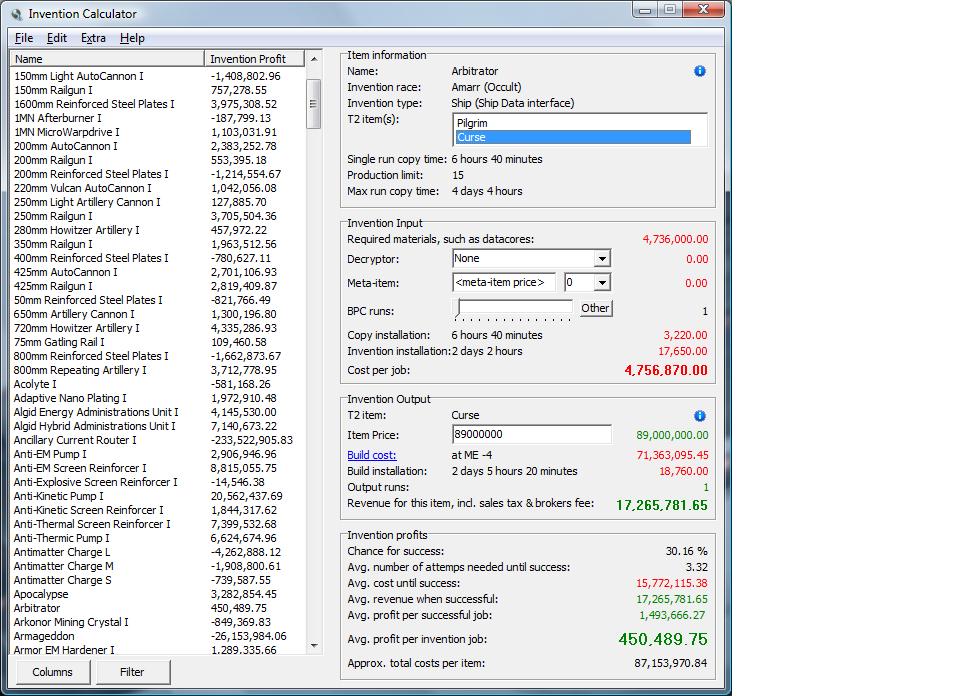The height and width of the screenshot is (696, 960).
Task: Sort by Invention Profit column header
Action: pos(254,59)
